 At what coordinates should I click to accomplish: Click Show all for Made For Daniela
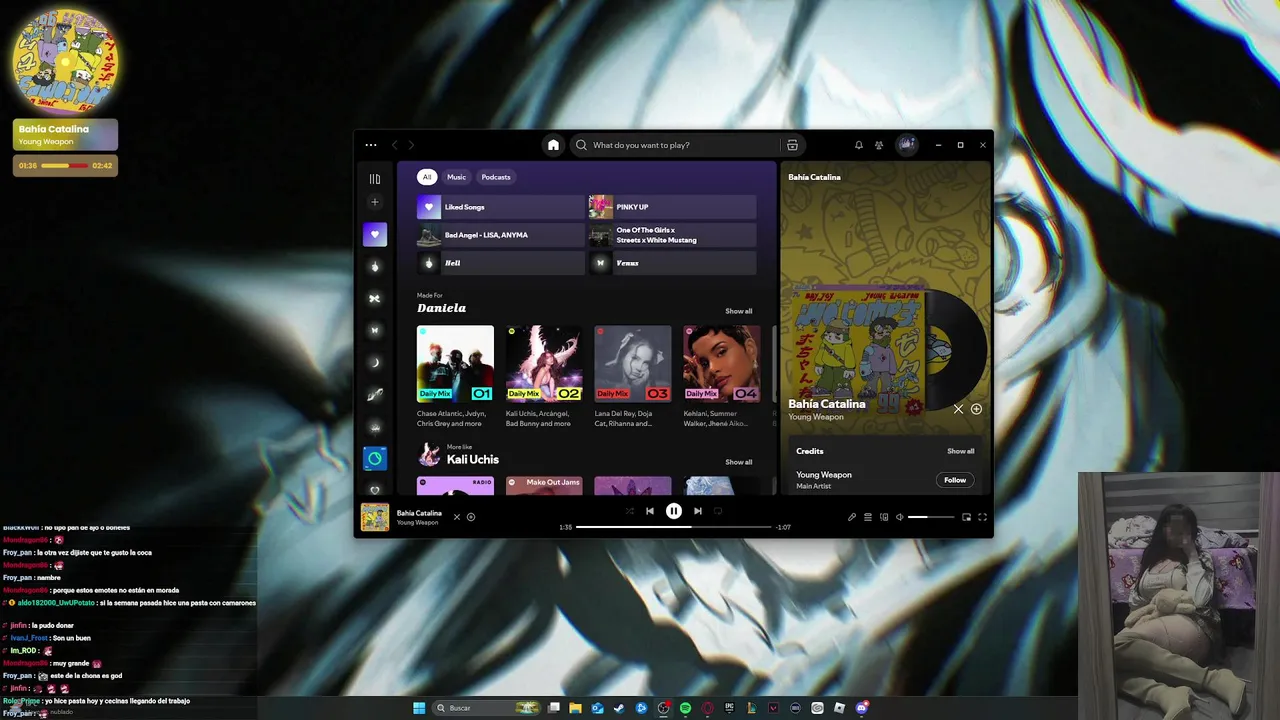[x=738, y=311]
